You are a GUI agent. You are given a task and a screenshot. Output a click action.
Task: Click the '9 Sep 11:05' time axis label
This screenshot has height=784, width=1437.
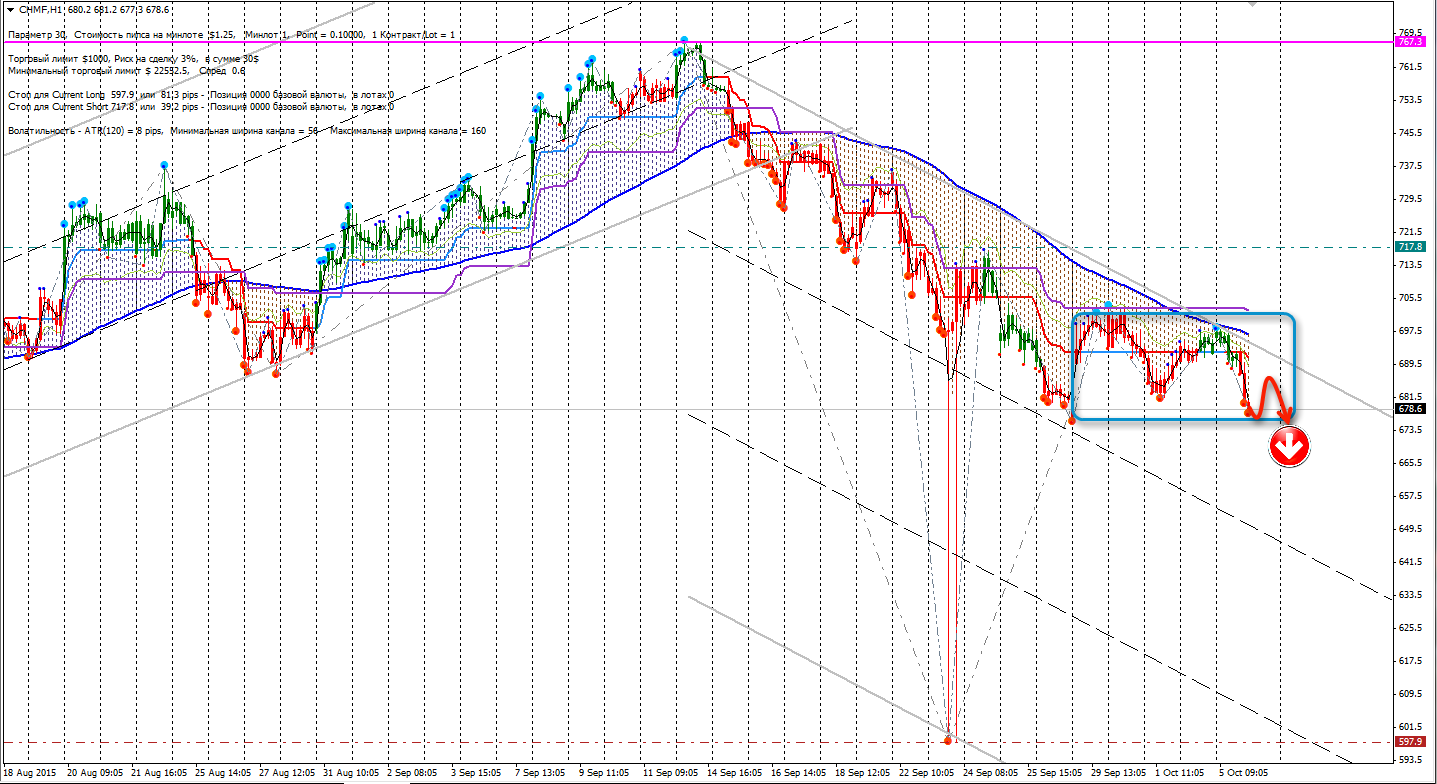605,773
